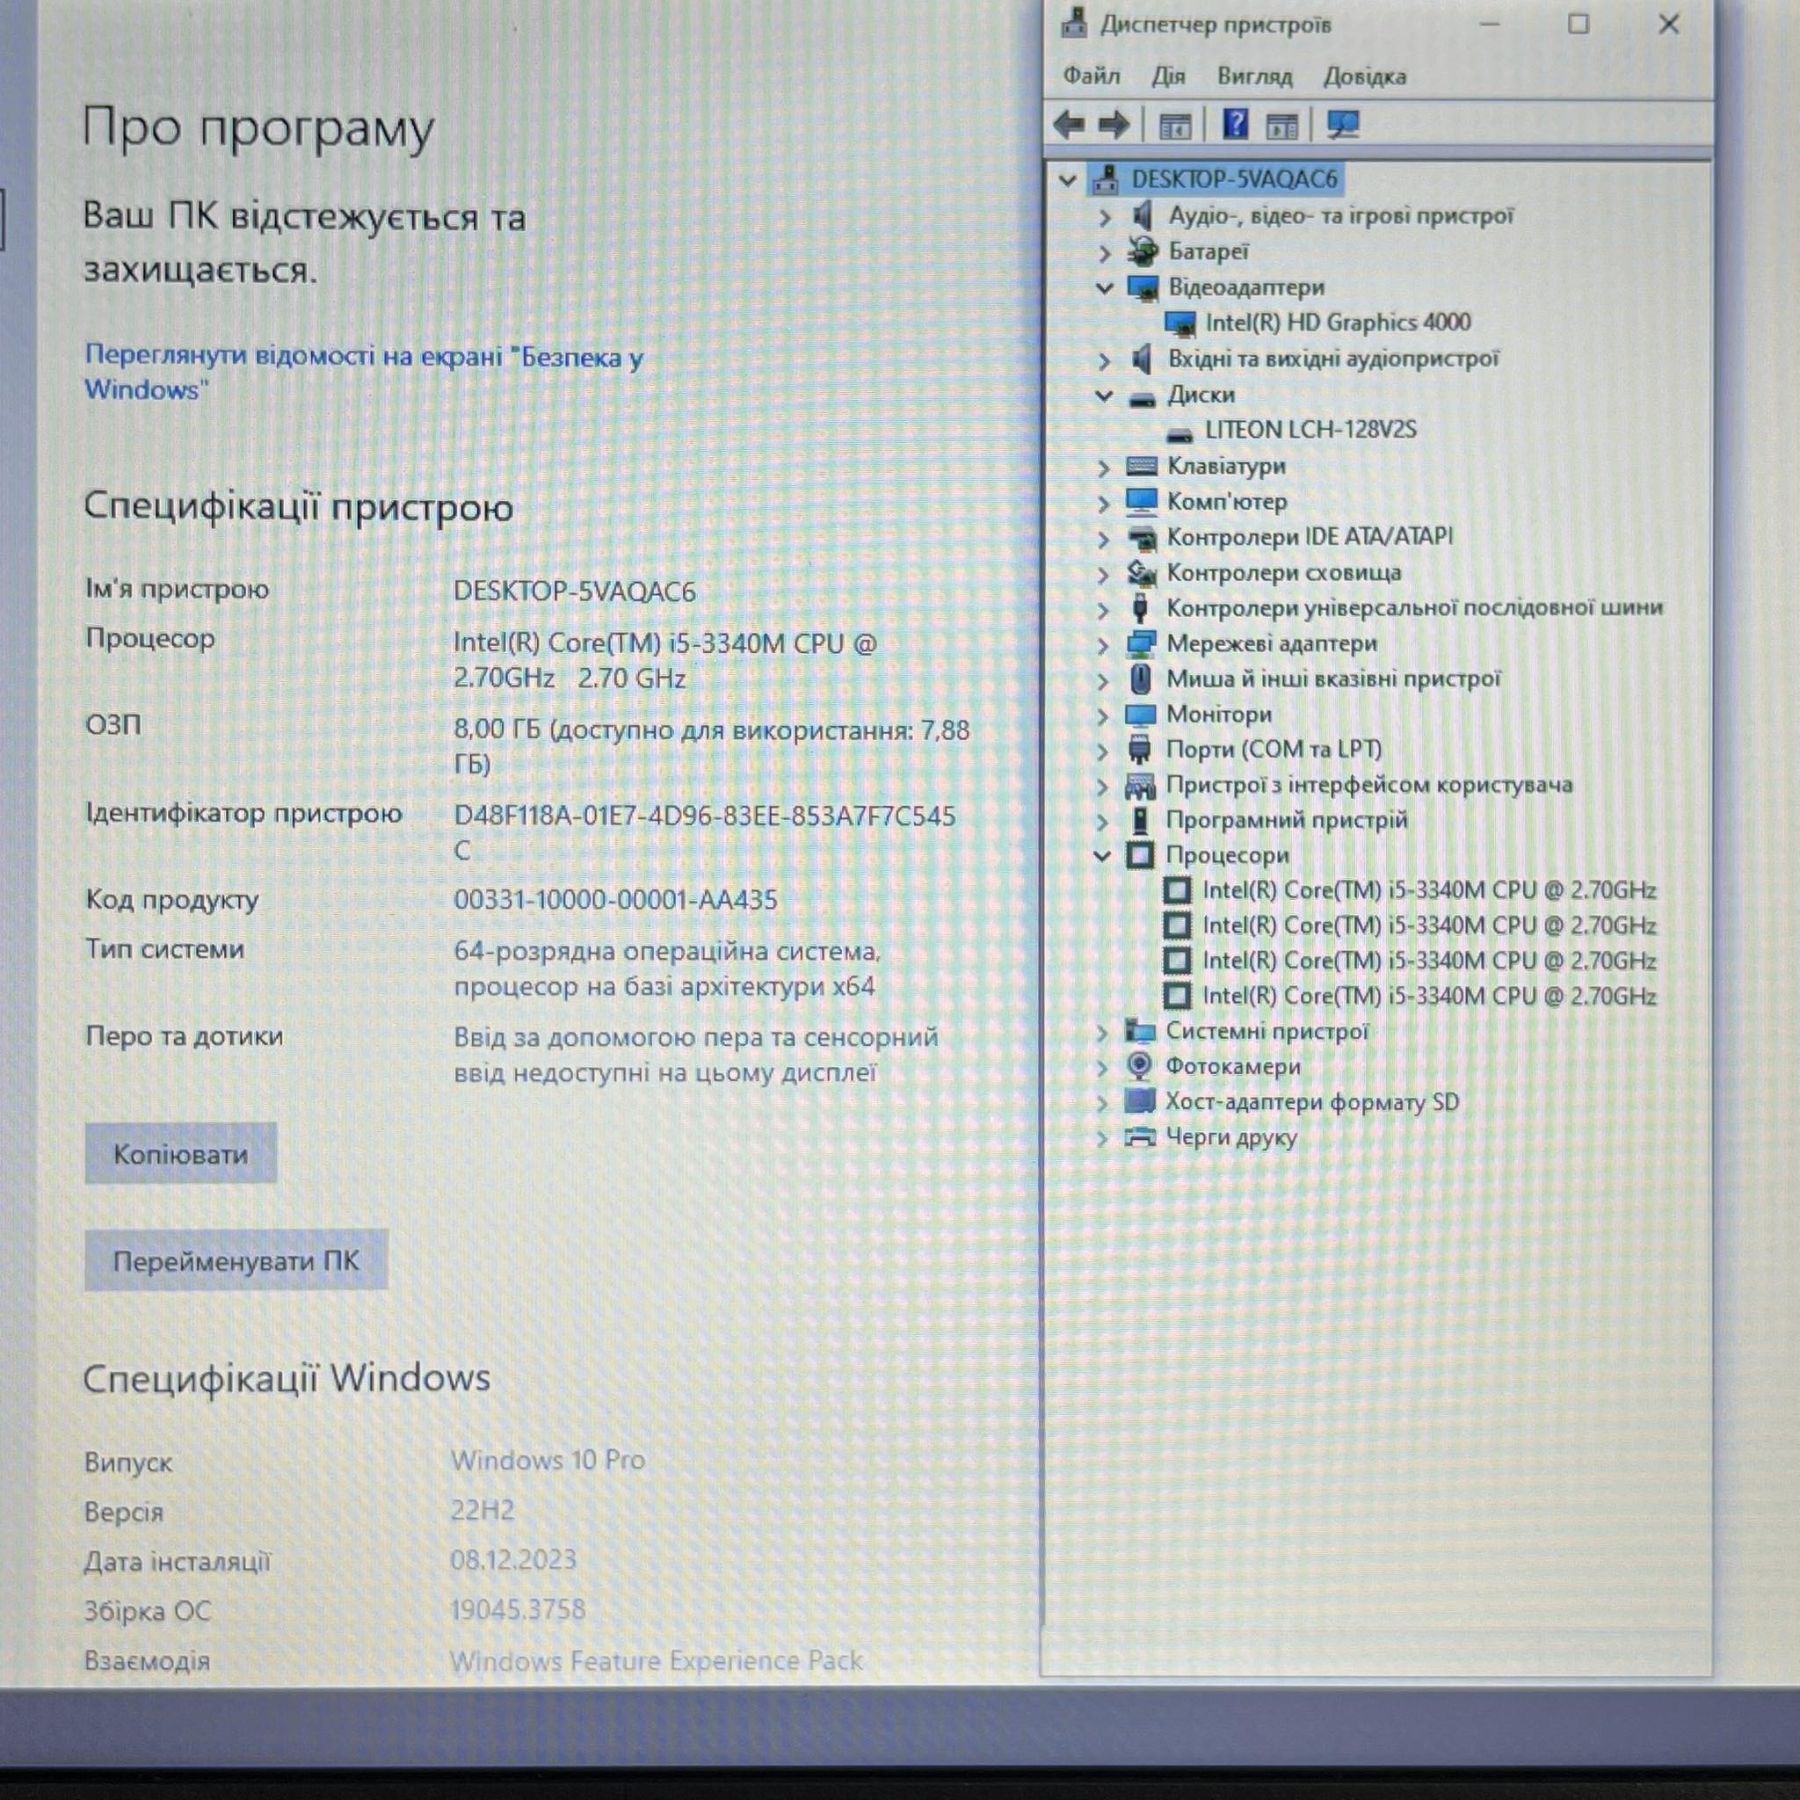Screen dimensions: 1800x1800
Task: Click the Перейменувати ПК button
Action: (236, 1260)
